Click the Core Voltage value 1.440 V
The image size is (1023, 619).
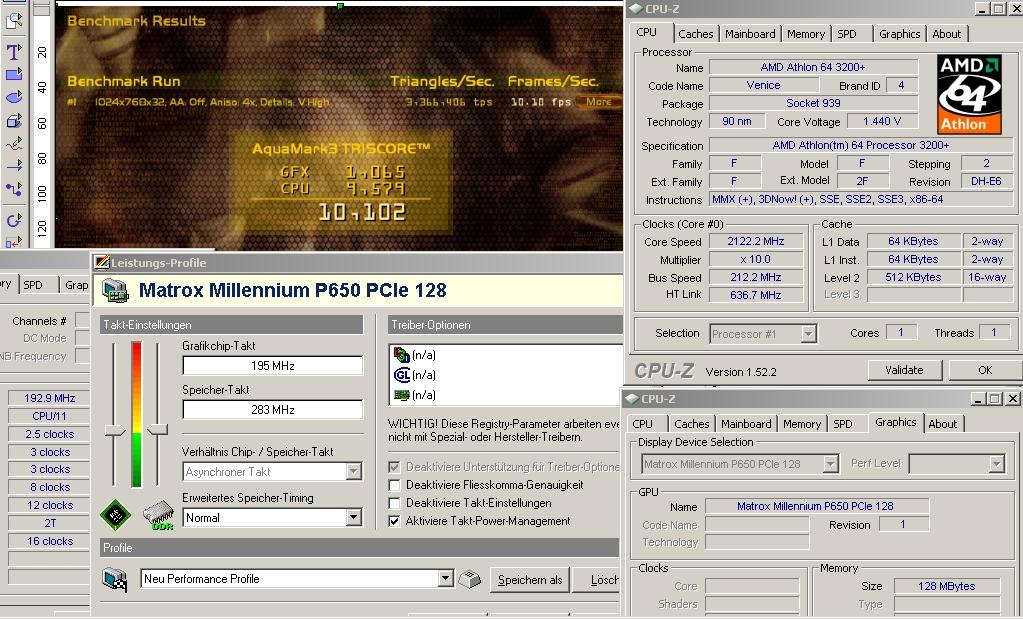pos(882,121)
